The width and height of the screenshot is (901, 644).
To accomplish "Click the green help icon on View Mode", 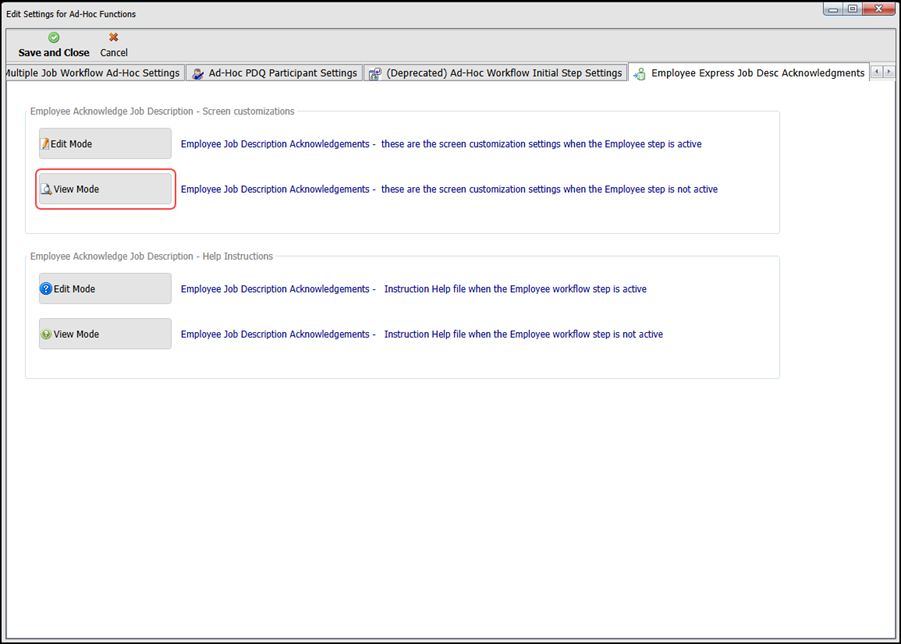I will click(x=46, y=334).
